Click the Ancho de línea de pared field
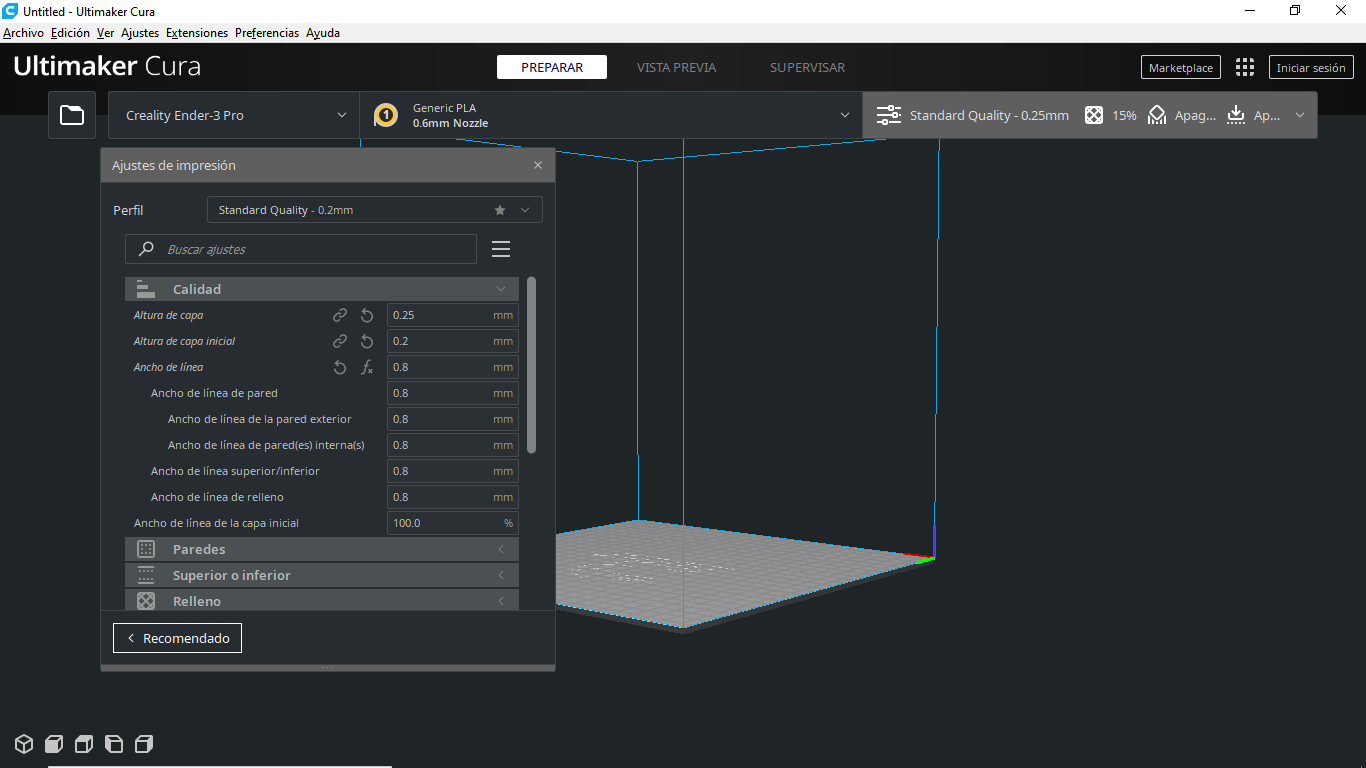Viewport: 1366px width, 768px height. [453, 393]
